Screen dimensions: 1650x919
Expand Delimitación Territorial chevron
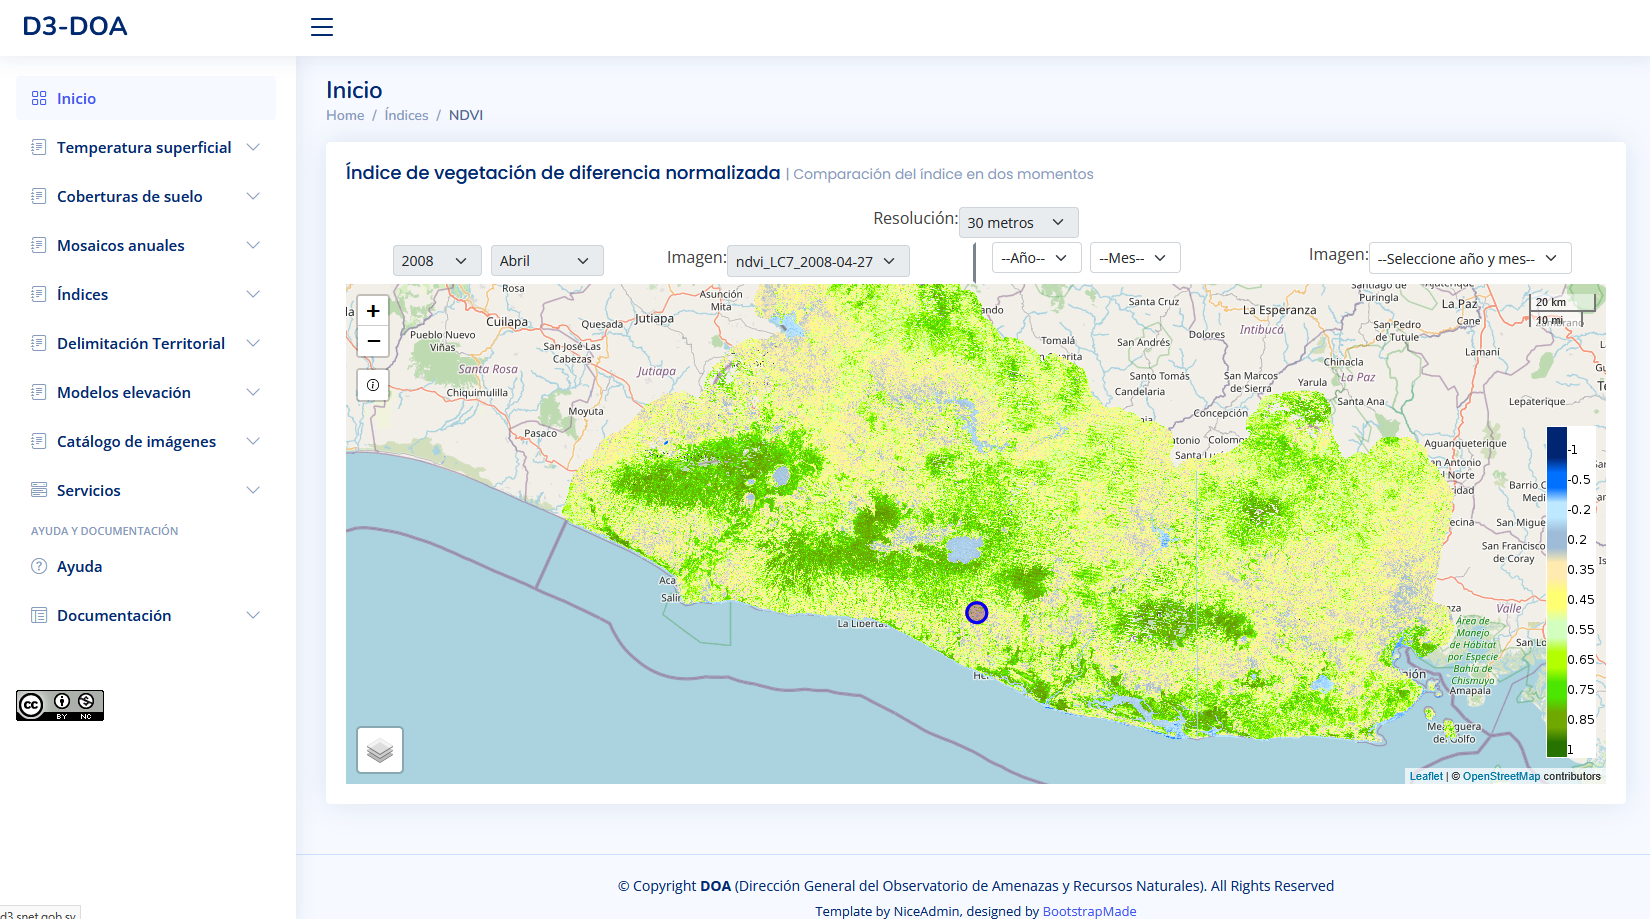[x=253, y=343]
